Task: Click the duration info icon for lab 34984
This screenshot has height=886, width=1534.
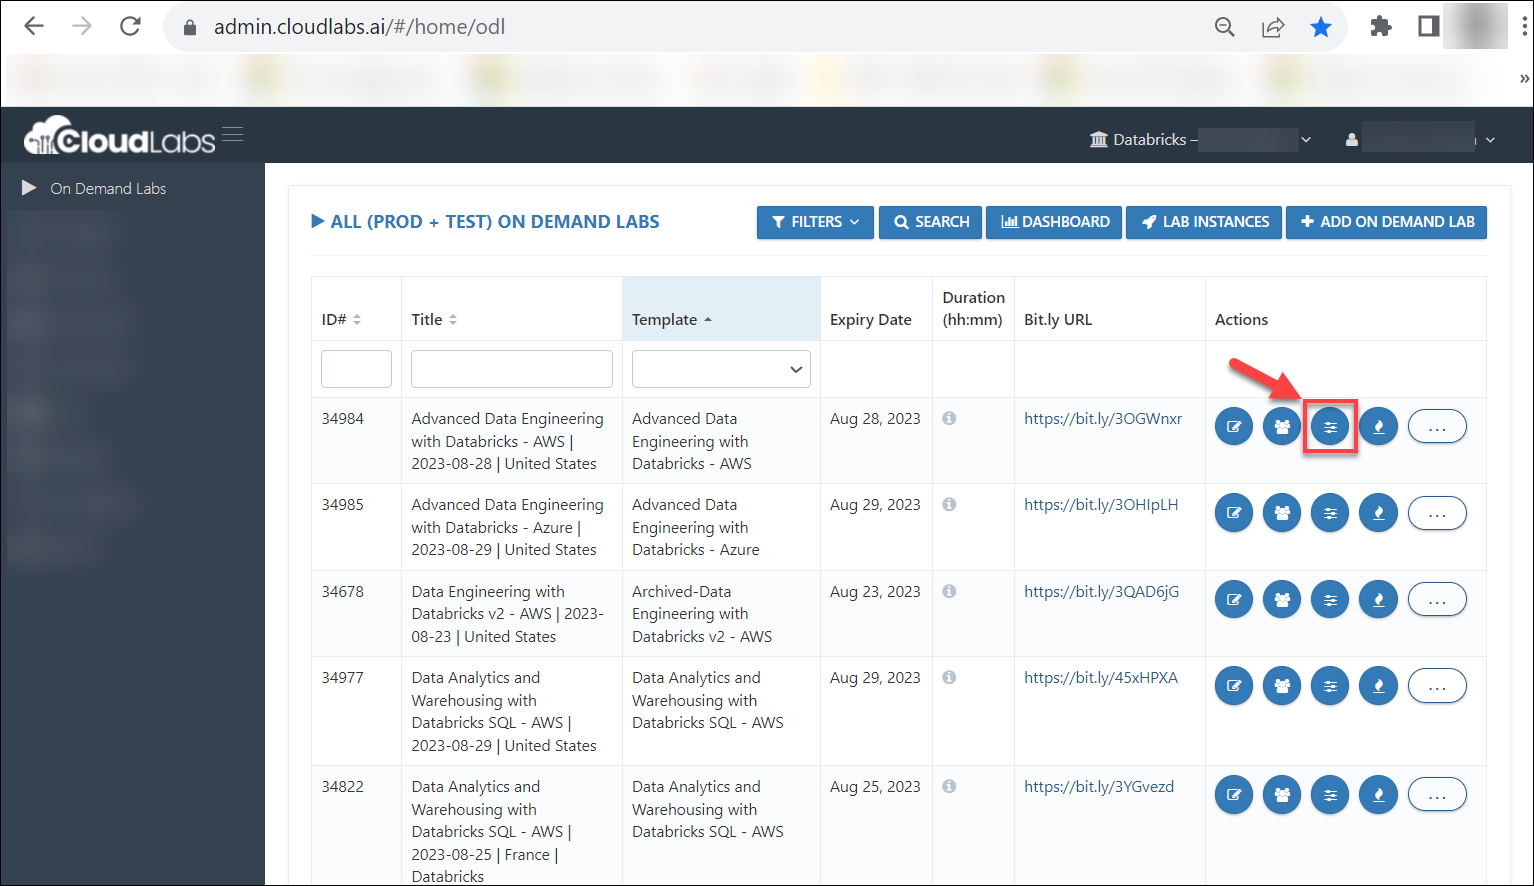Action: (x=949, y=418)
